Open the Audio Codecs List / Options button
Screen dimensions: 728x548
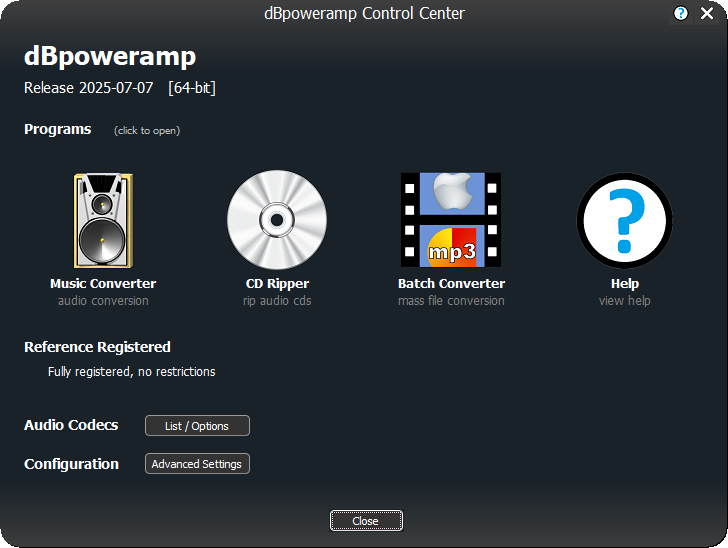197,425
